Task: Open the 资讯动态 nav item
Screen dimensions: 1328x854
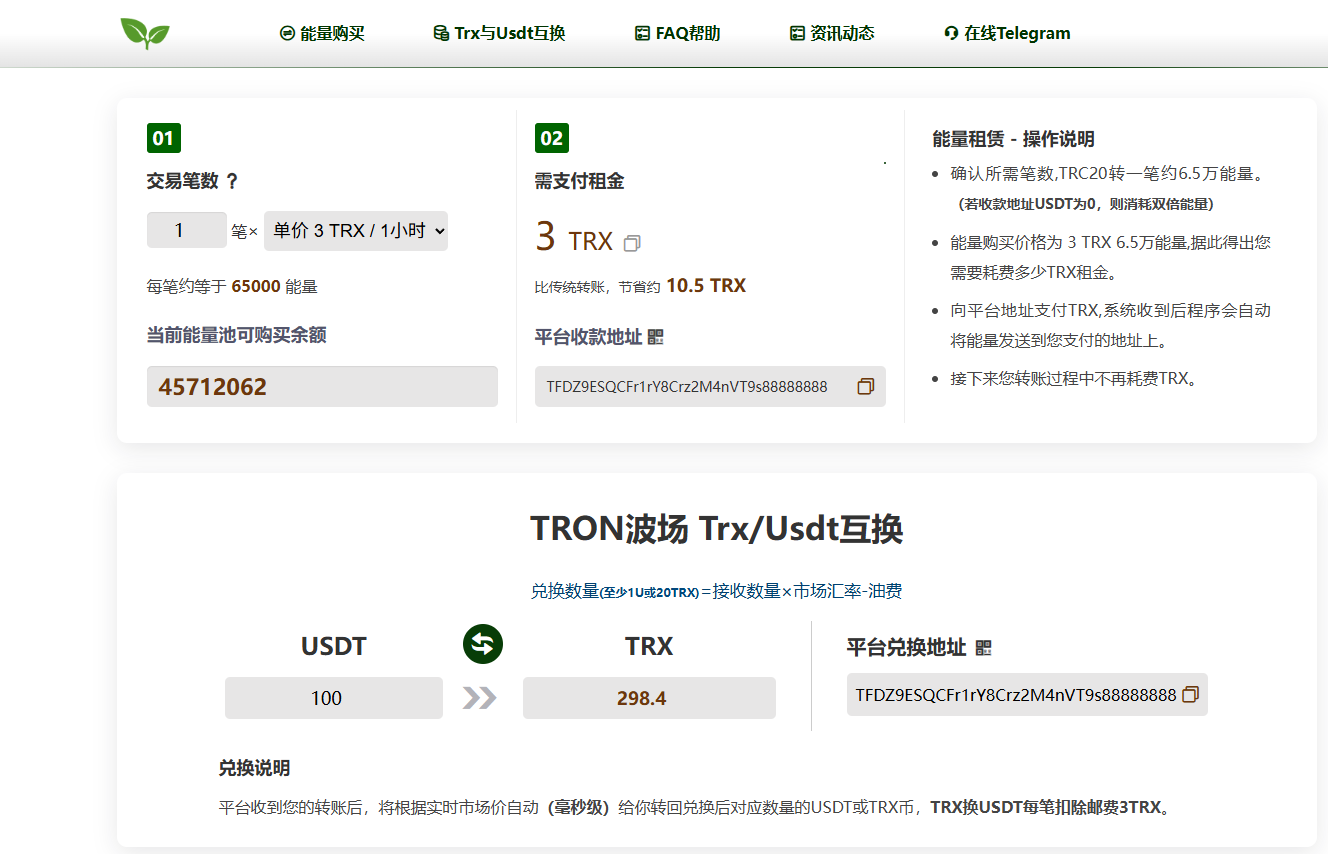Action: 832,33
